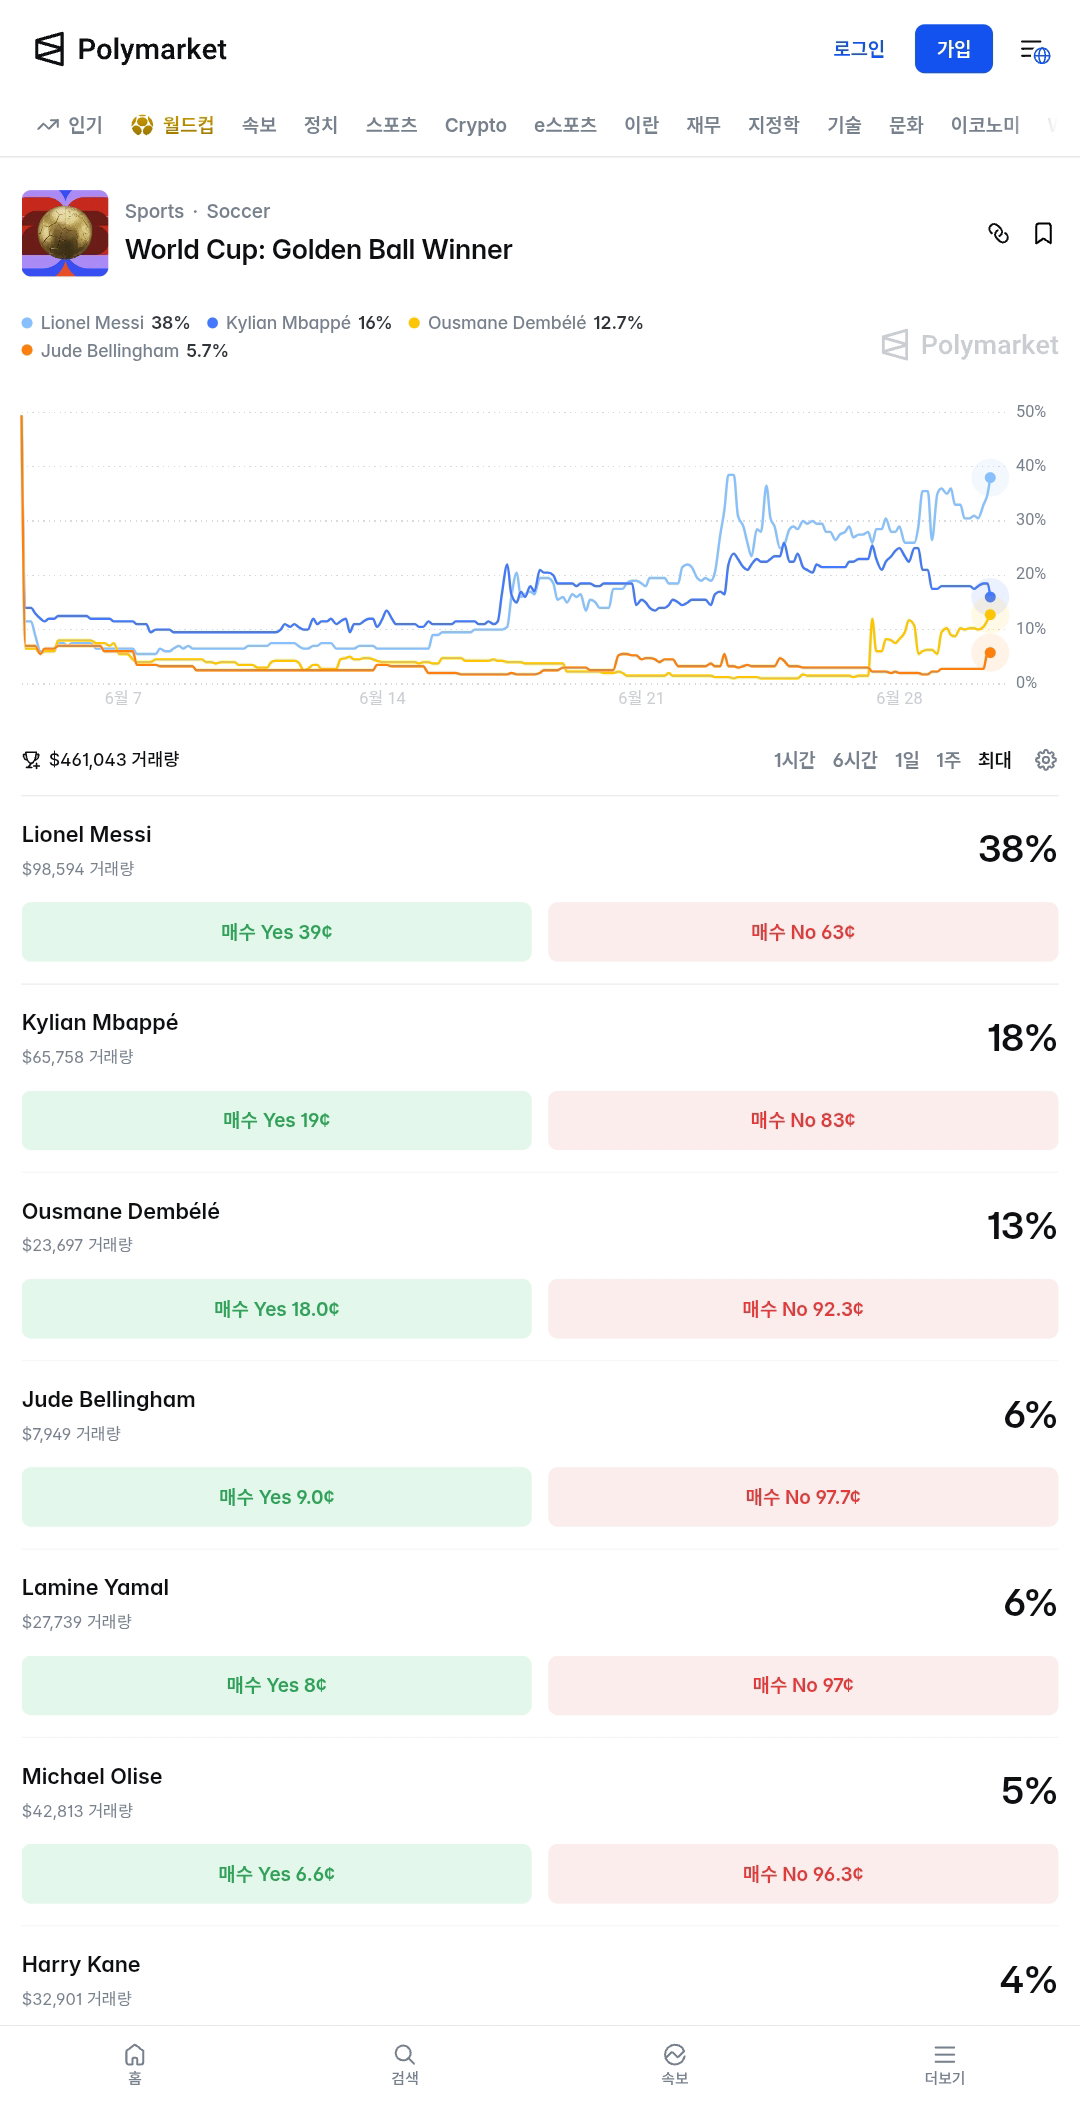This screenshot has height=2106, width=1080.
Task: Select the 최대 chart range
Action: pyautogui.click(x=995, y=760)
